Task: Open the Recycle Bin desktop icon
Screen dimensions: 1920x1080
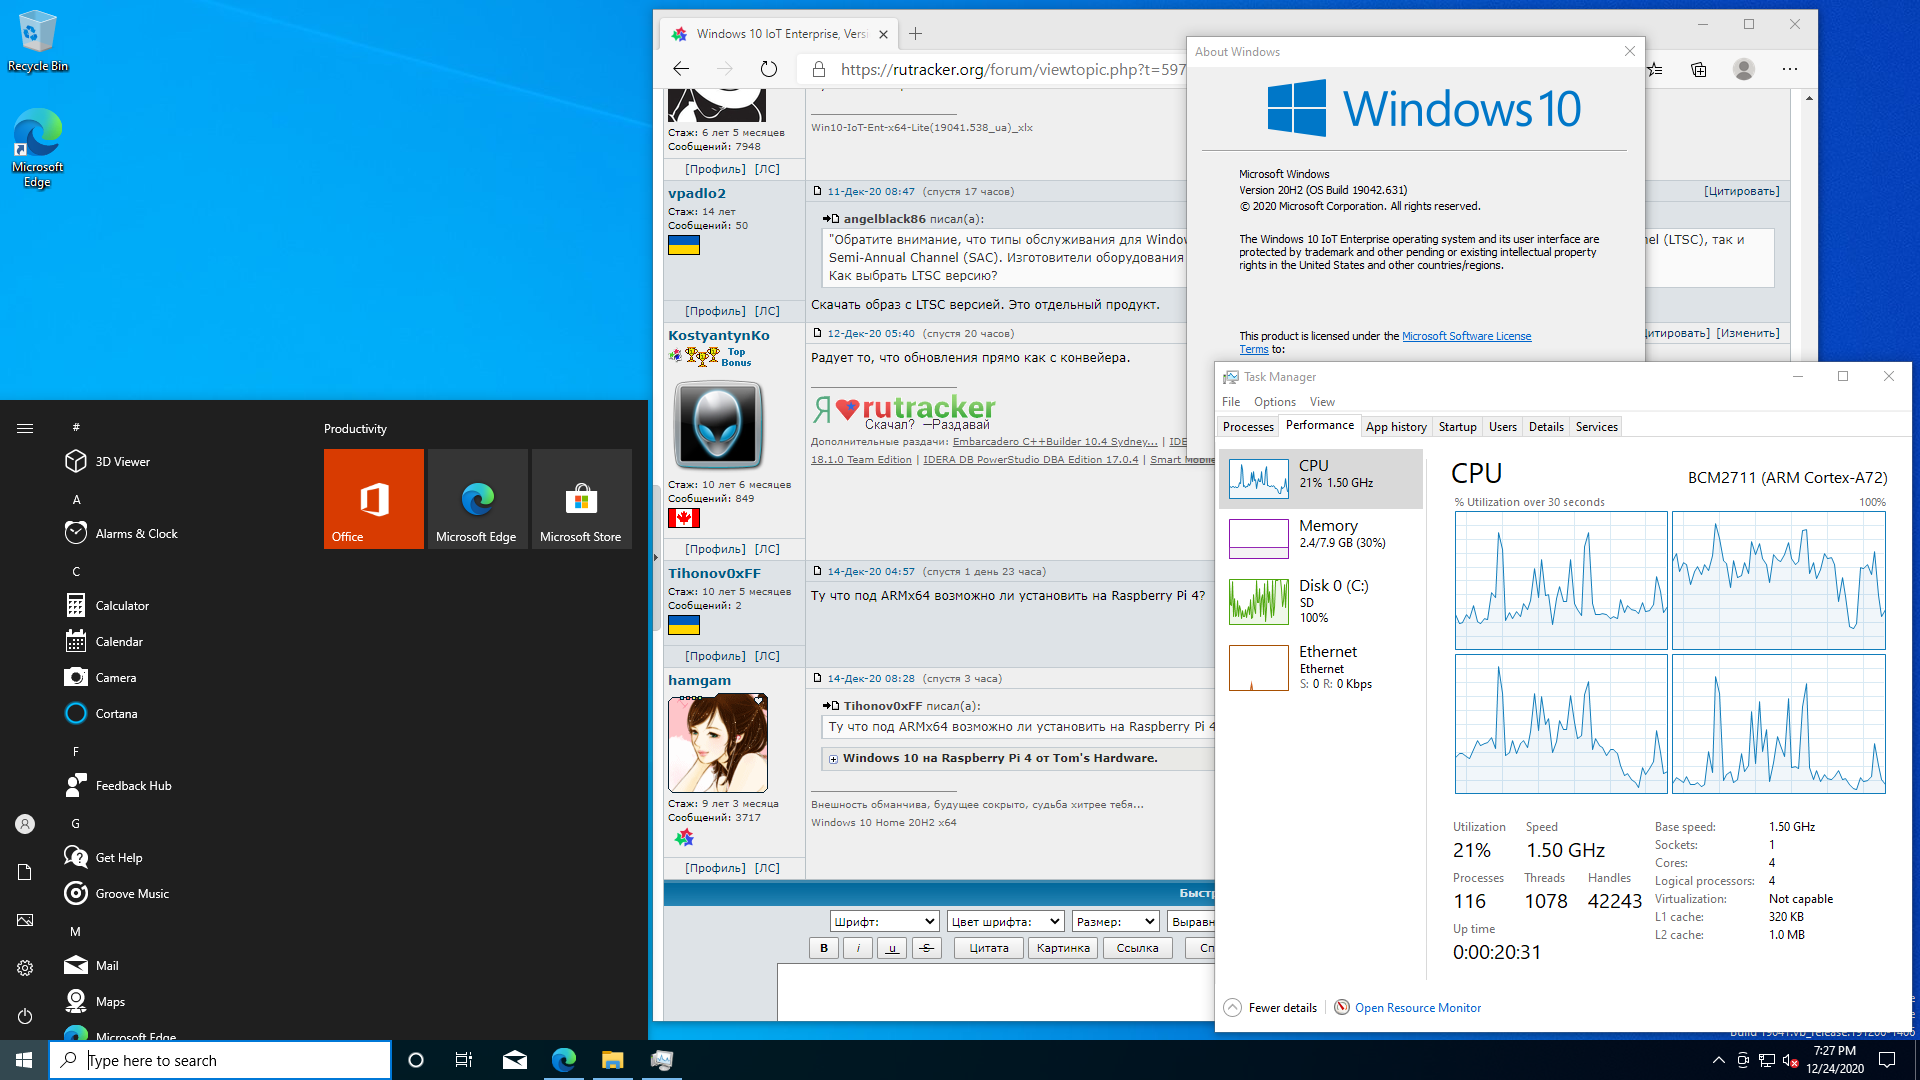Action: coord(37,41)
